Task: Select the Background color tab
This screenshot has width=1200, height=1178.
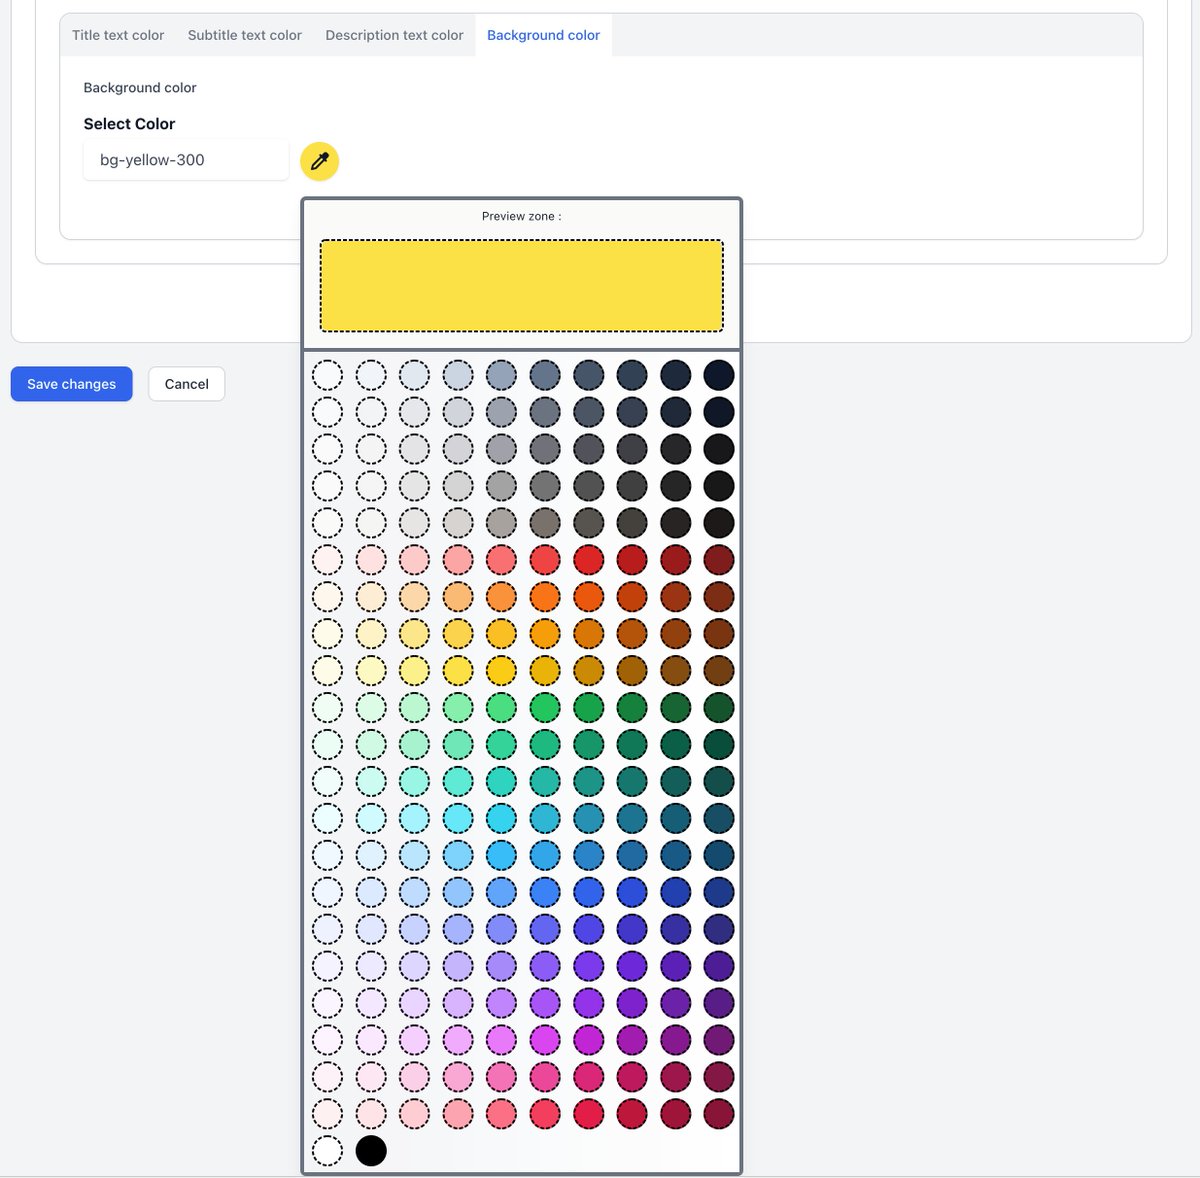Action: click(543, 35)
